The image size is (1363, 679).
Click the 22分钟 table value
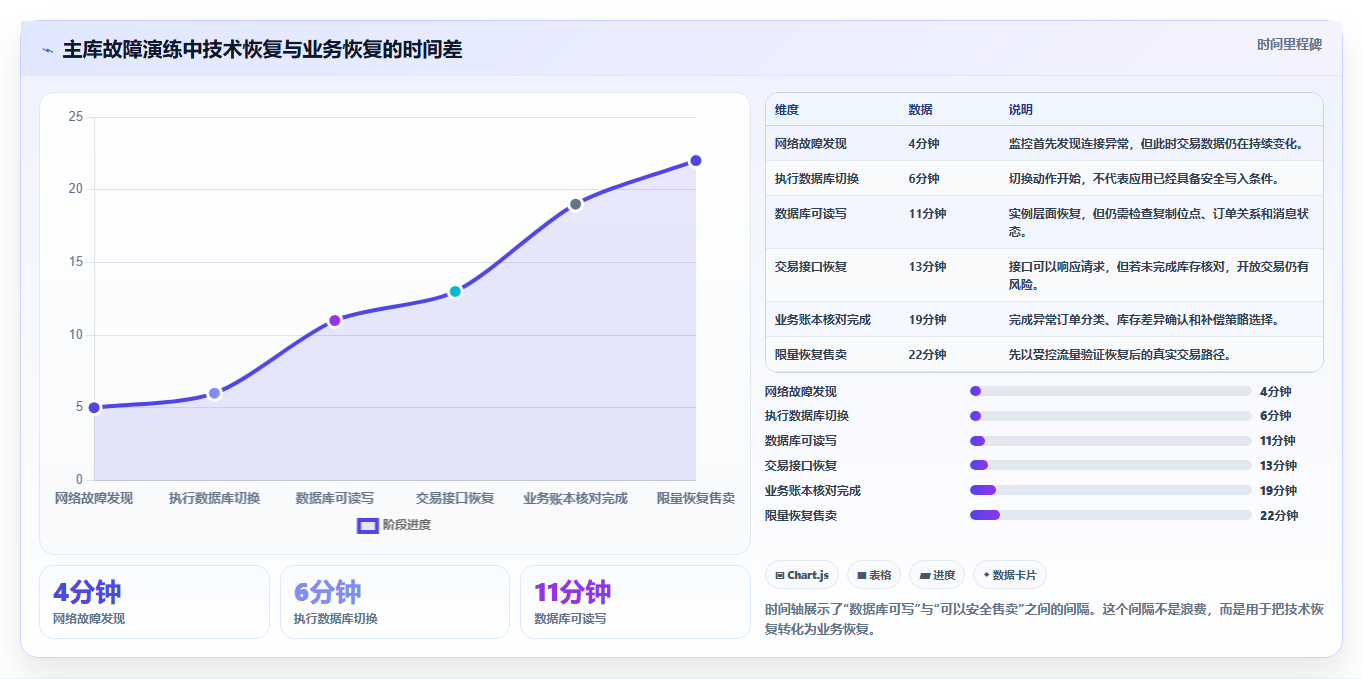(927, 355)
